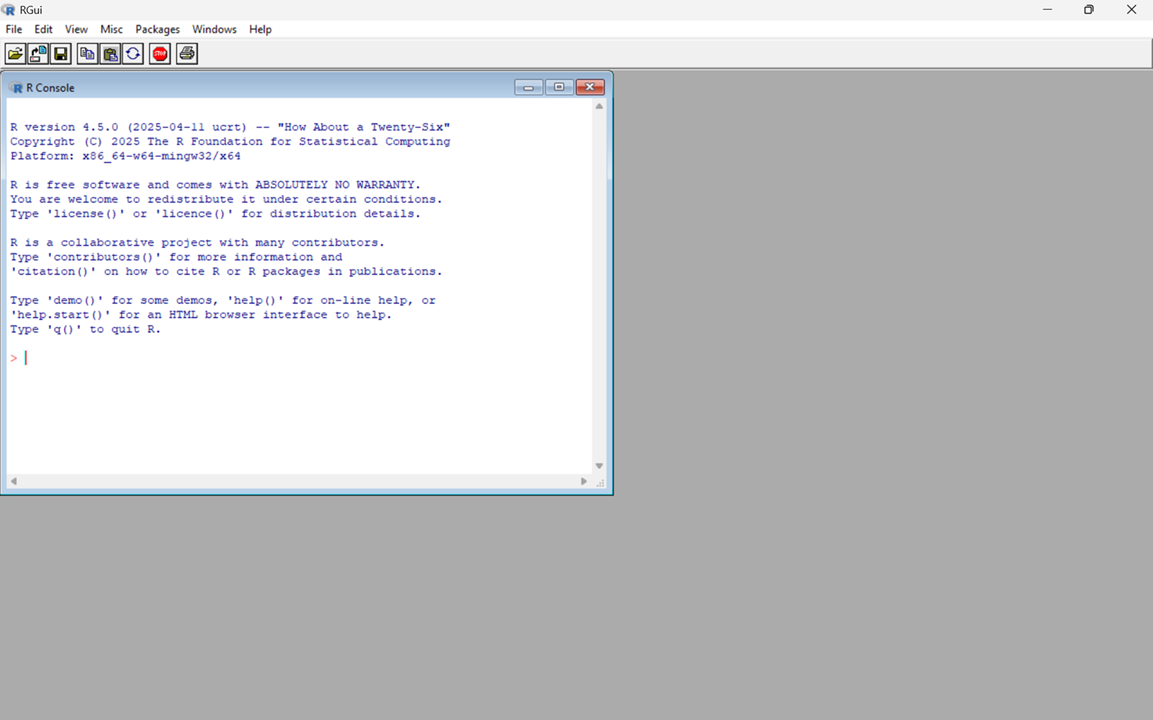
Task: Click the Print toolbar icon
Action: click(x=186, y=54)
